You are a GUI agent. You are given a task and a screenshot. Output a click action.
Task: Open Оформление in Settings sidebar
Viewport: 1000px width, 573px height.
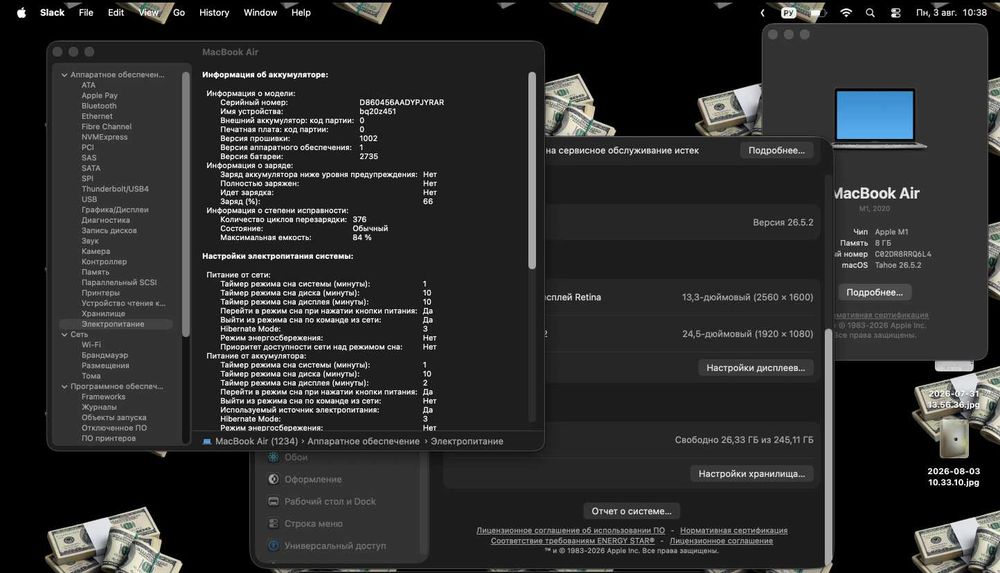(x=312, y=479)
